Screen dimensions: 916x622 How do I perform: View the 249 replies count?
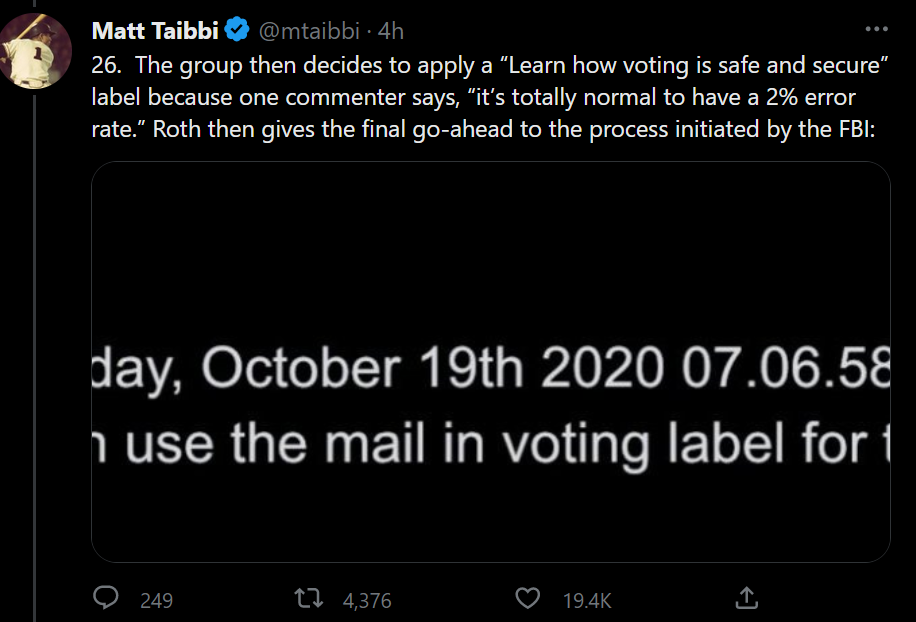pos(156,601)
